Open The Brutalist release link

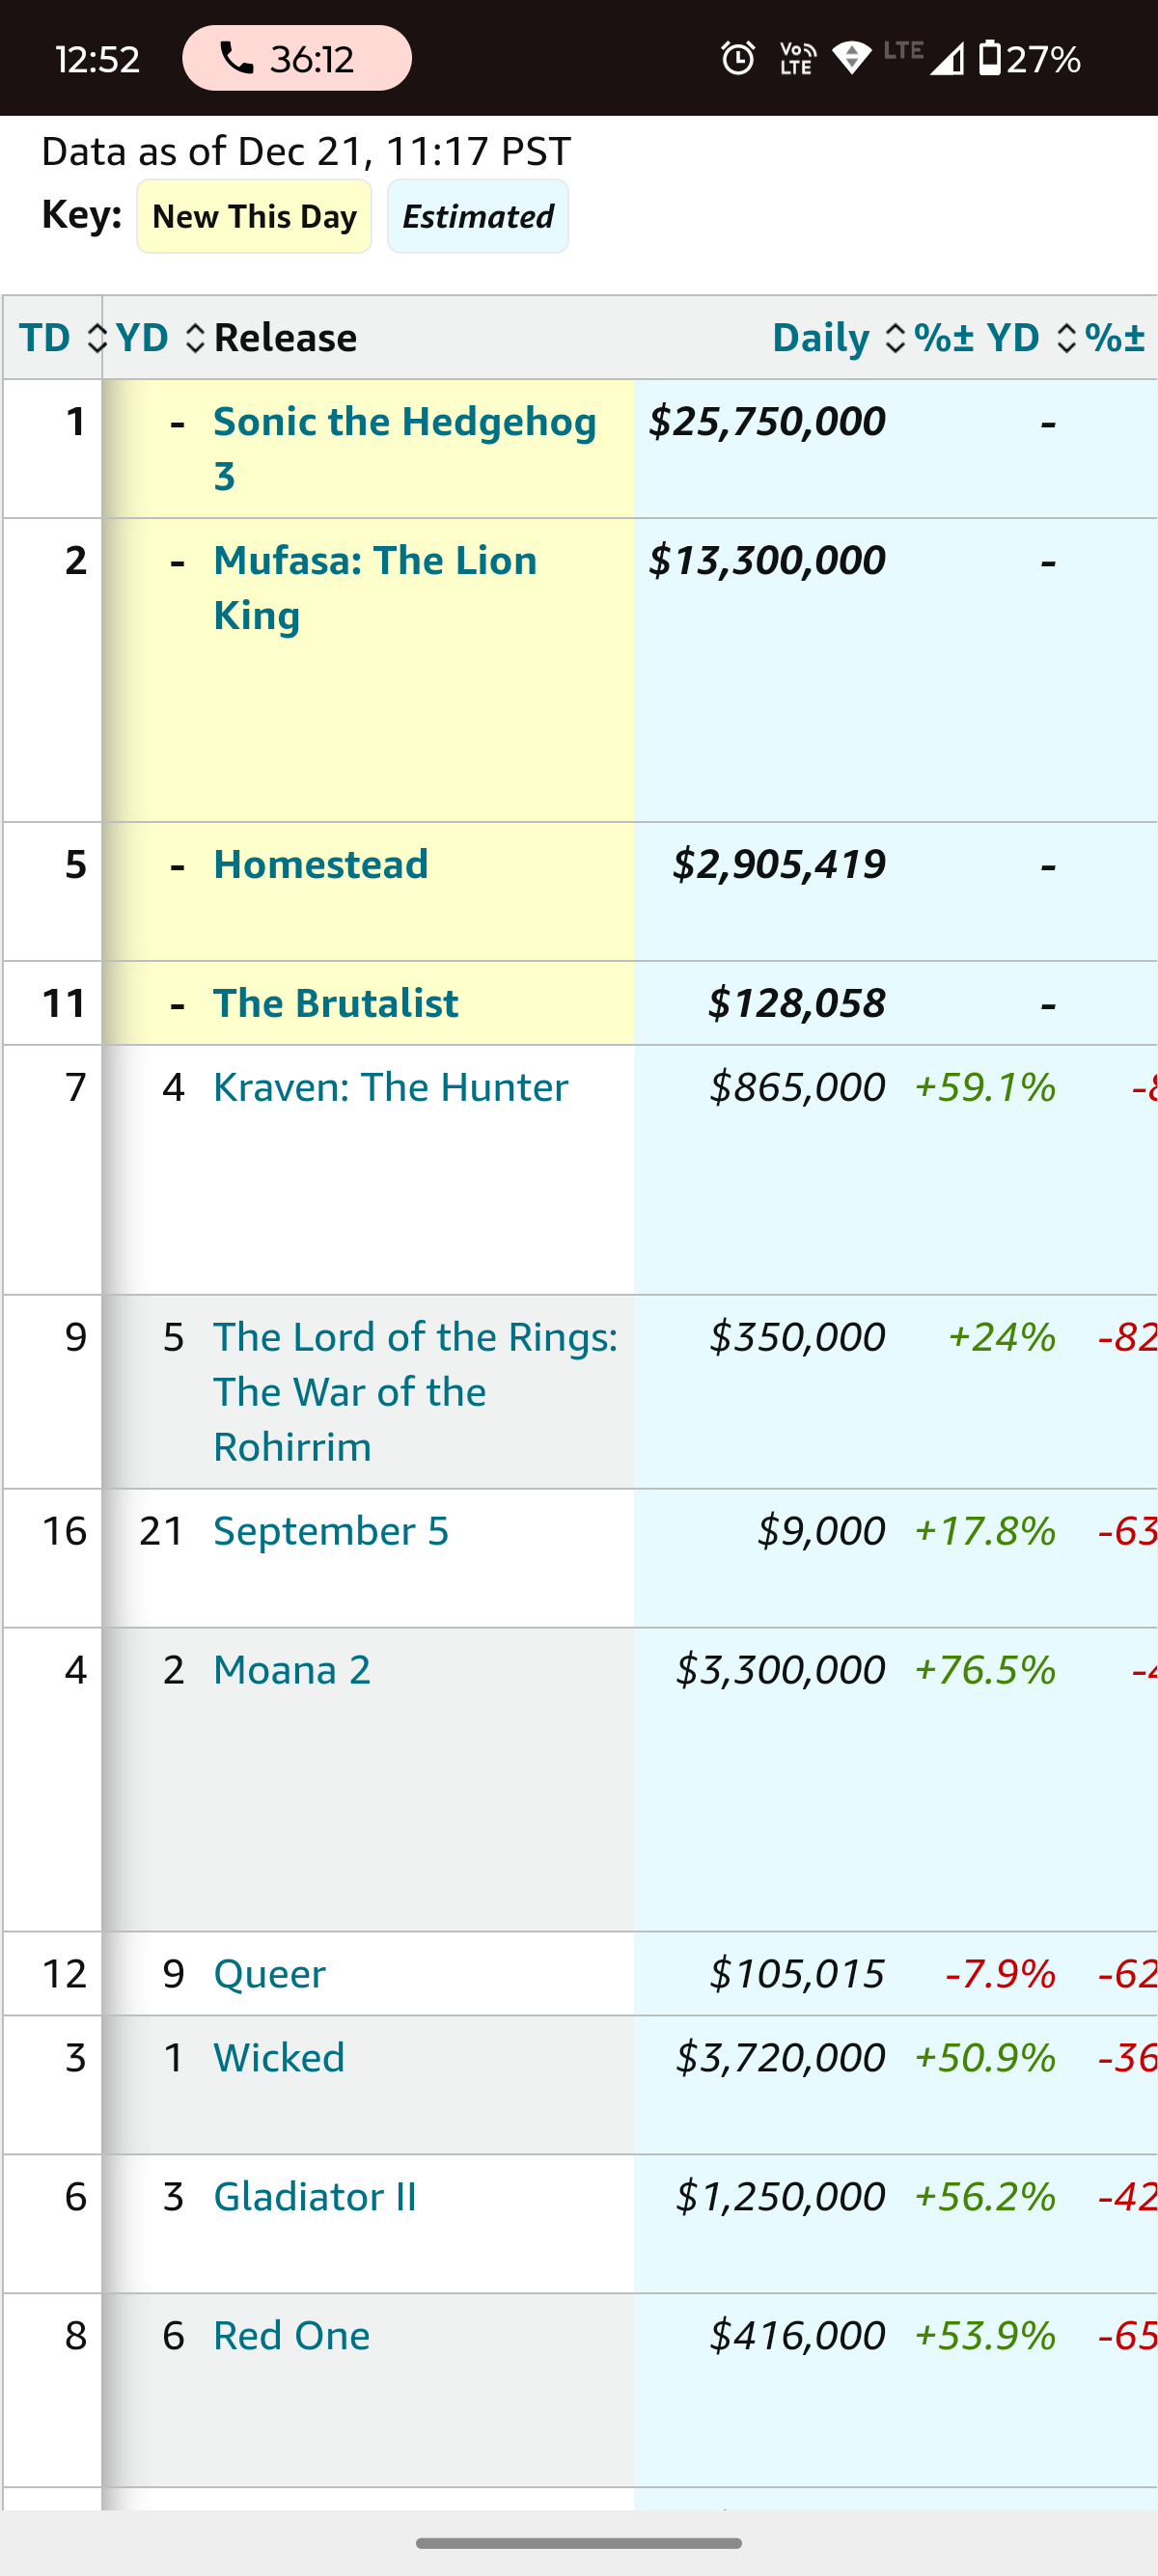point(336,1003)
